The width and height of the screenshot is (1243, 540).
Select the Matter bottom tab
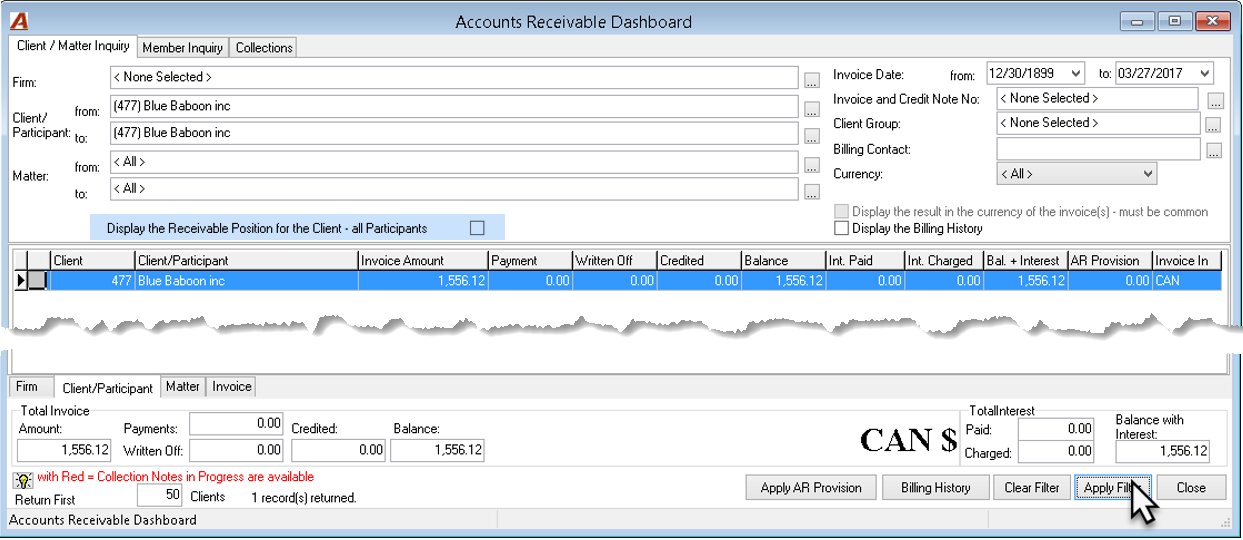(183, 386)
